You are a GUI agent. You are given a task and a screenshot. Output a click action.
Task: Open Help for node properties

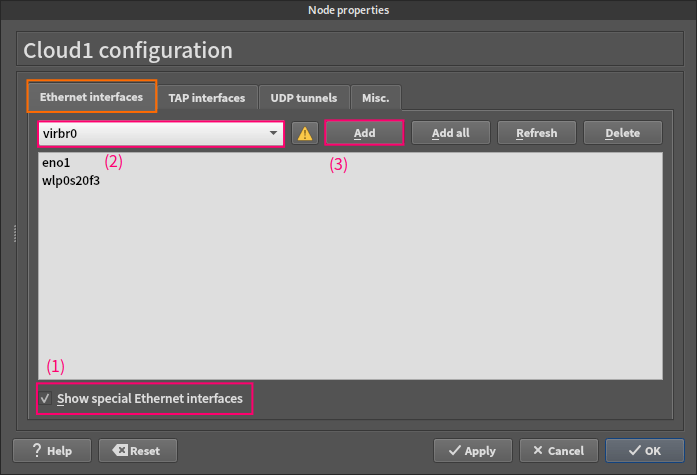pyautogui.click(x=52, y=451)
